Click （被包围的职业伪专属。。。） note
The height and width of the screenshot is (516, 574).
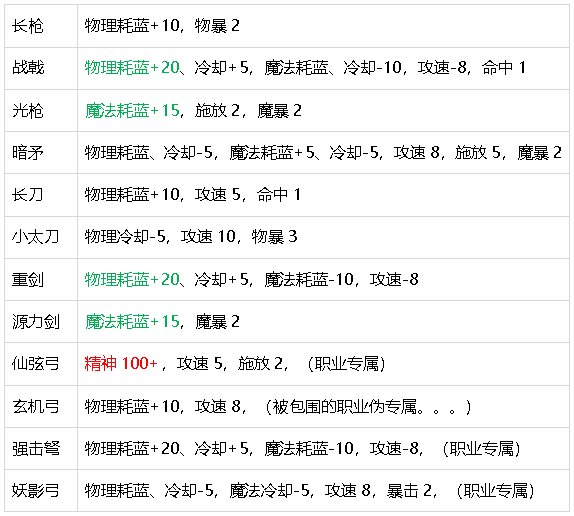tap(368, 406)
